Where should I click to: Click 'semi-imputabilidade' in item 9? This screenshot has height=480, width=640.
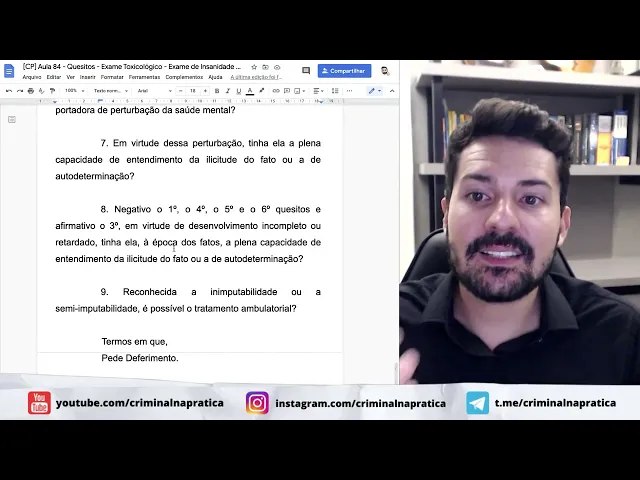[97, 309]
